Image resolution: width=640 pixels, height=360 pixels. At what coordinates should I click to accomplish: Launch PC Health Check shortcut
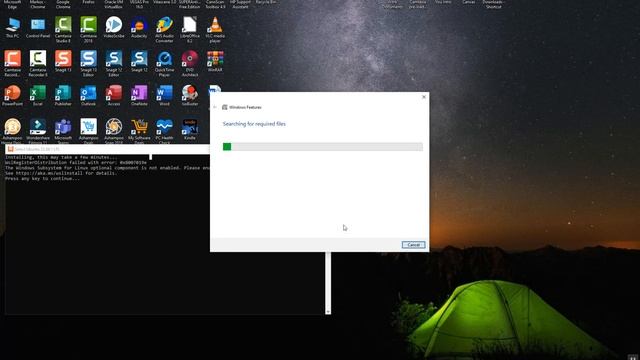coord(164,131)
